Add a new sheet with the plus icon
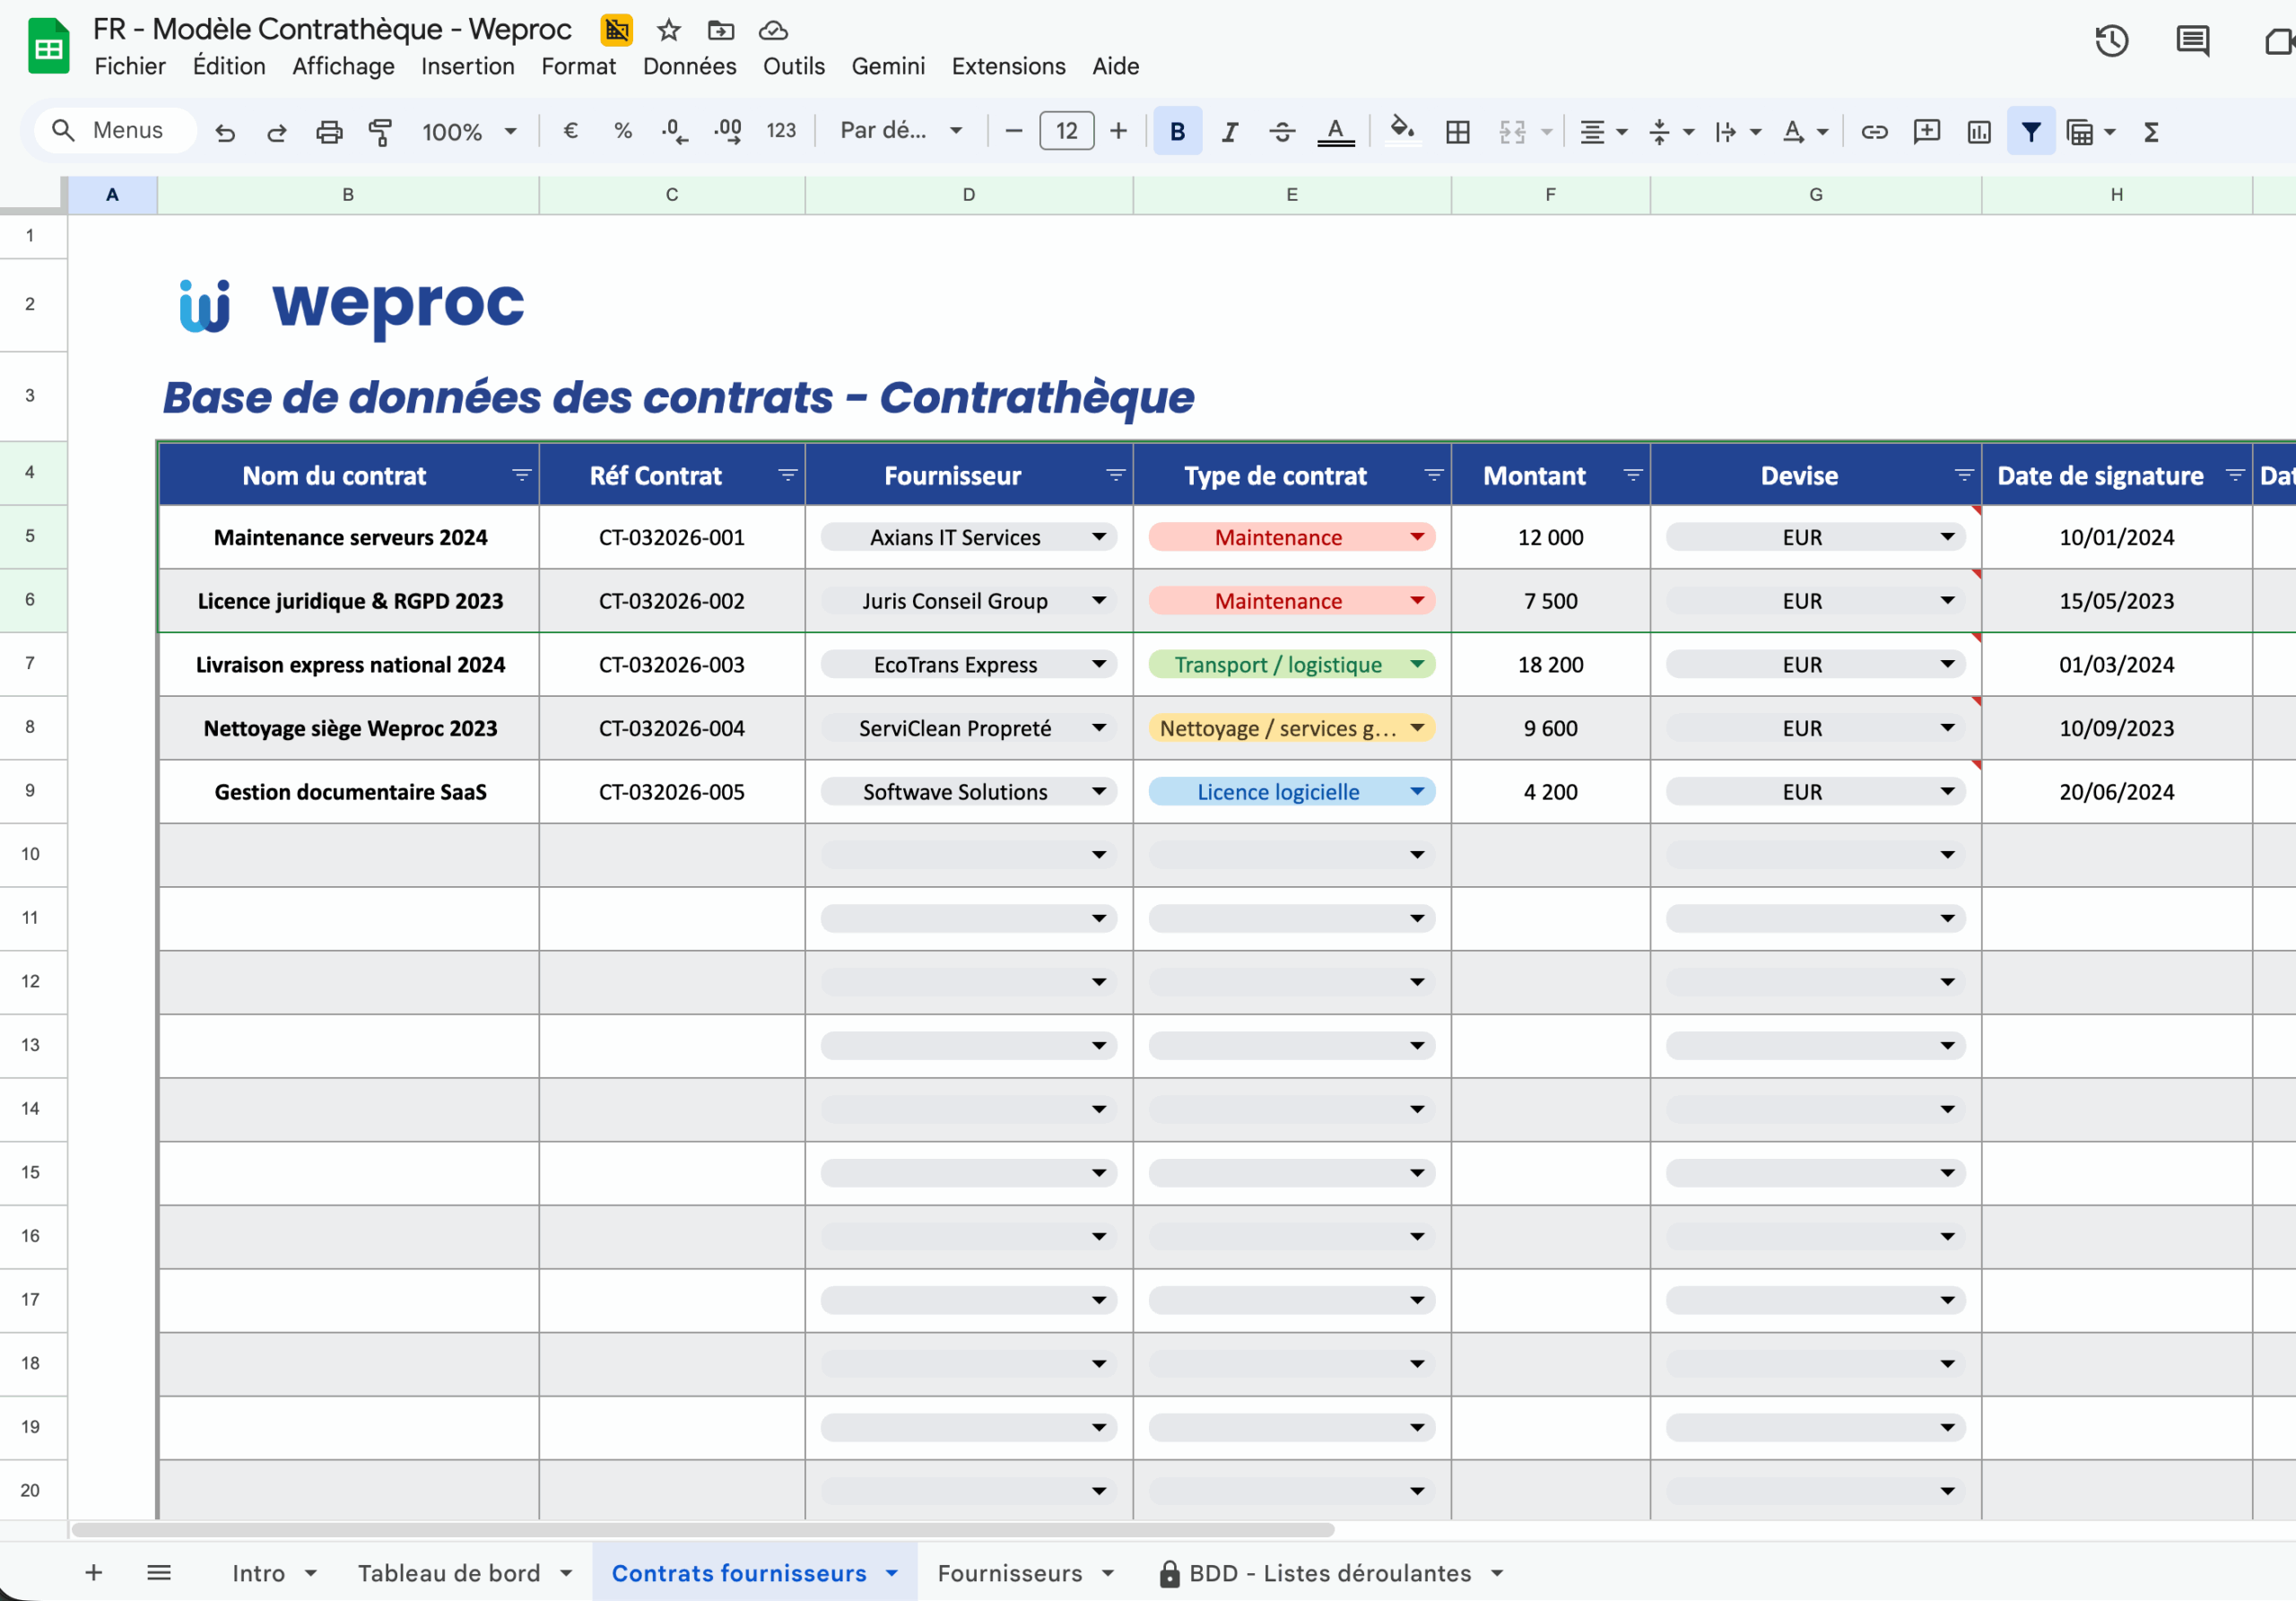The width and height of the screenshot is (2296, 1601). point(94,1572)
